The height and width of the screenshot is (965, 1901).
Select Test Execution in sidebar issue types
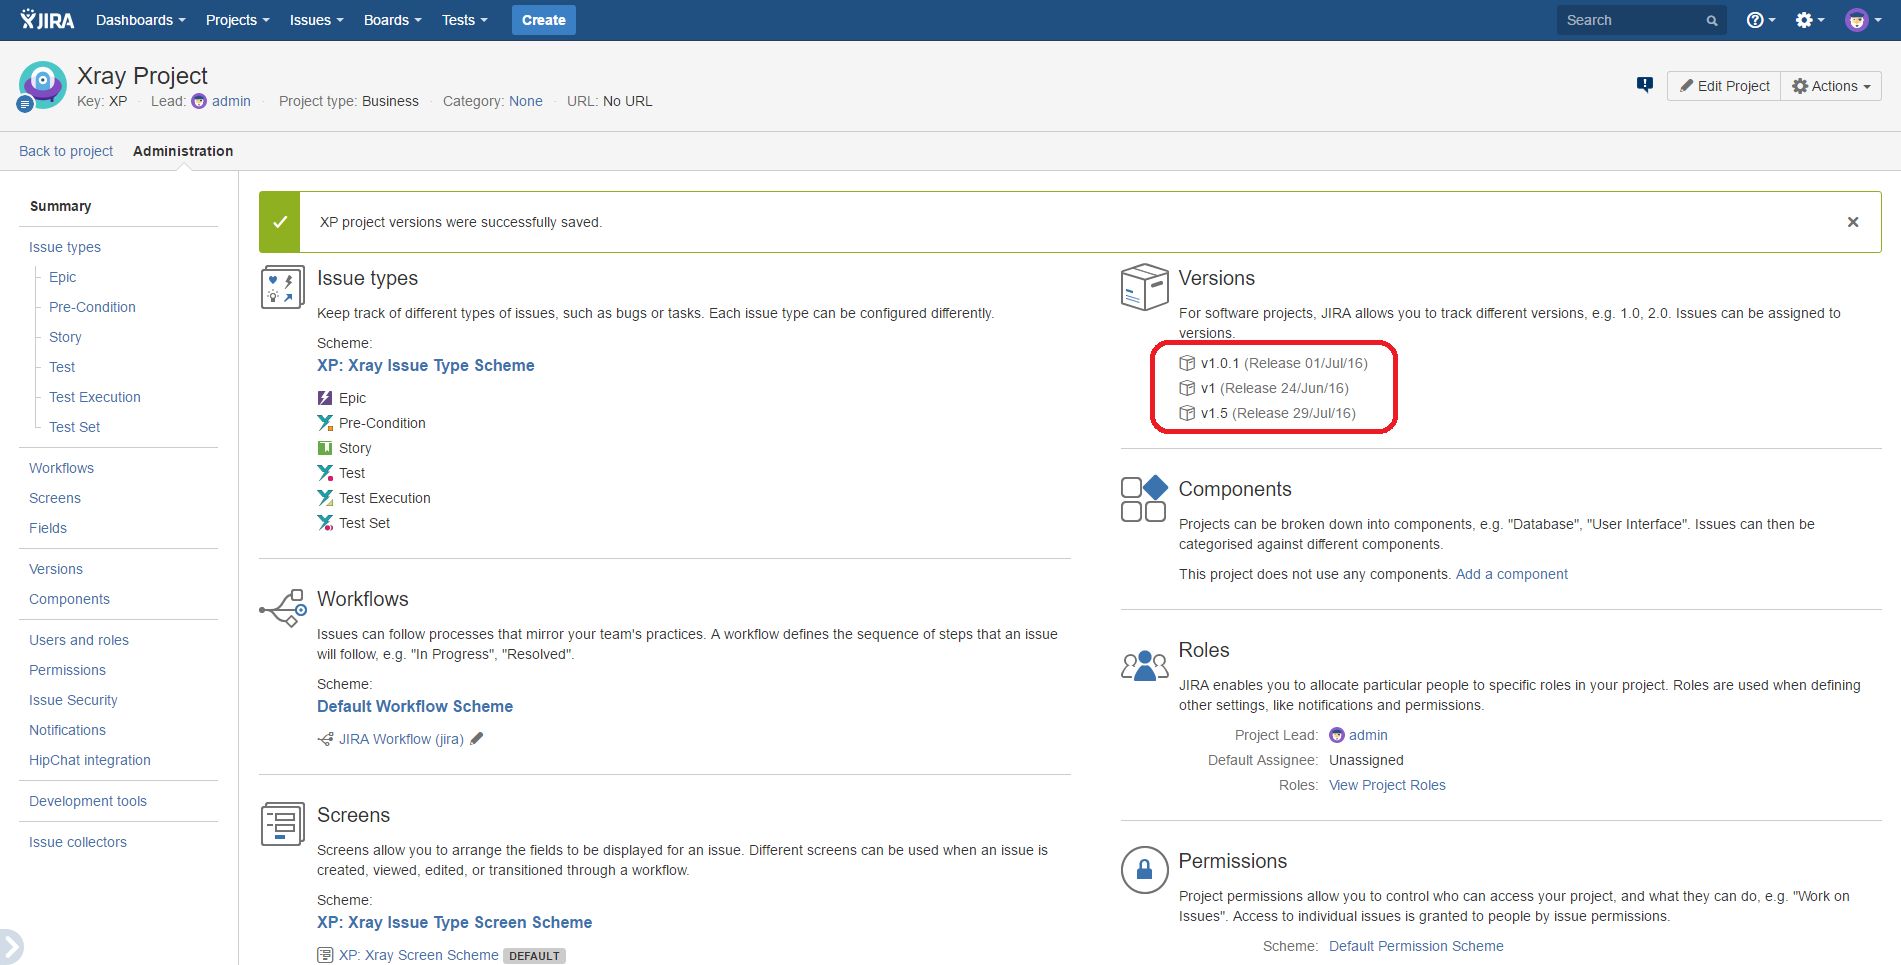pyautogui.click(x=95, y=397)
